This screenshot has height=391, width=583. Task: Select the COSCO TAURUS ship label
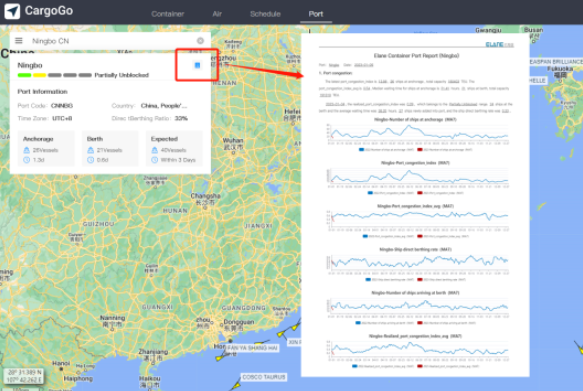click(x=264, y=377)
